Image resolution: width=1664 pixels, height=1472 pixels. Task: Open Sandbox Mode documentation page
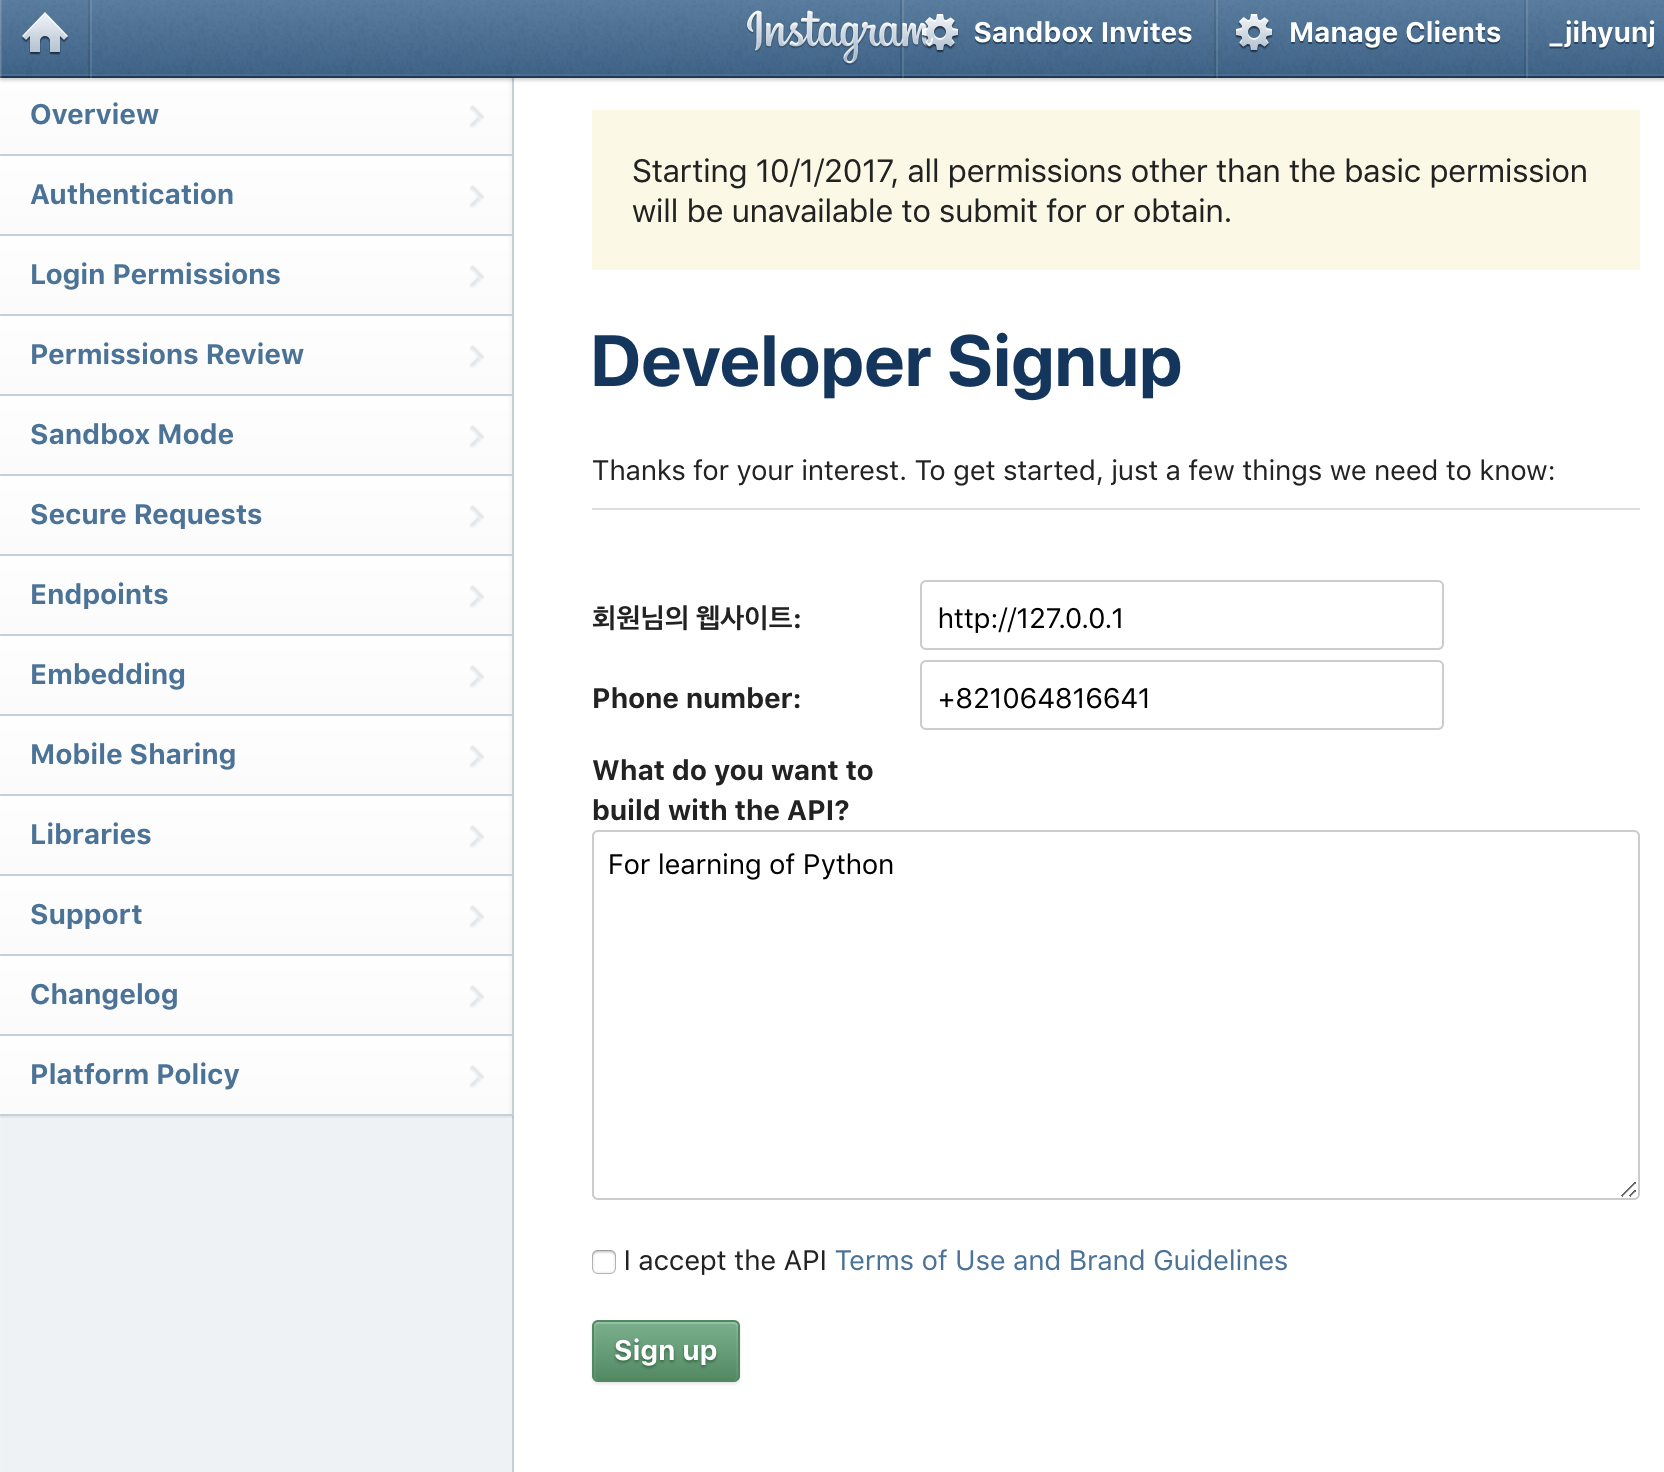coord(132,435)
